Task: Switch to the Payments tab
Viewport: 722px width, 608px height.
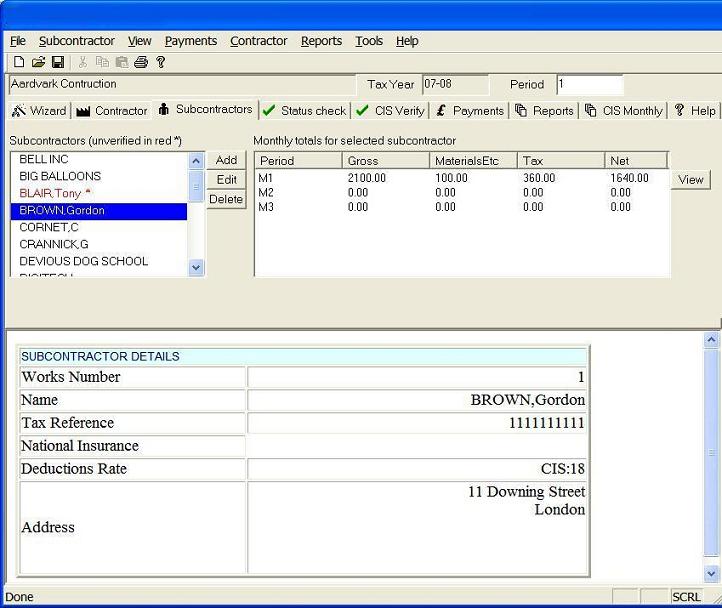Action: click(x=470, y=111)
